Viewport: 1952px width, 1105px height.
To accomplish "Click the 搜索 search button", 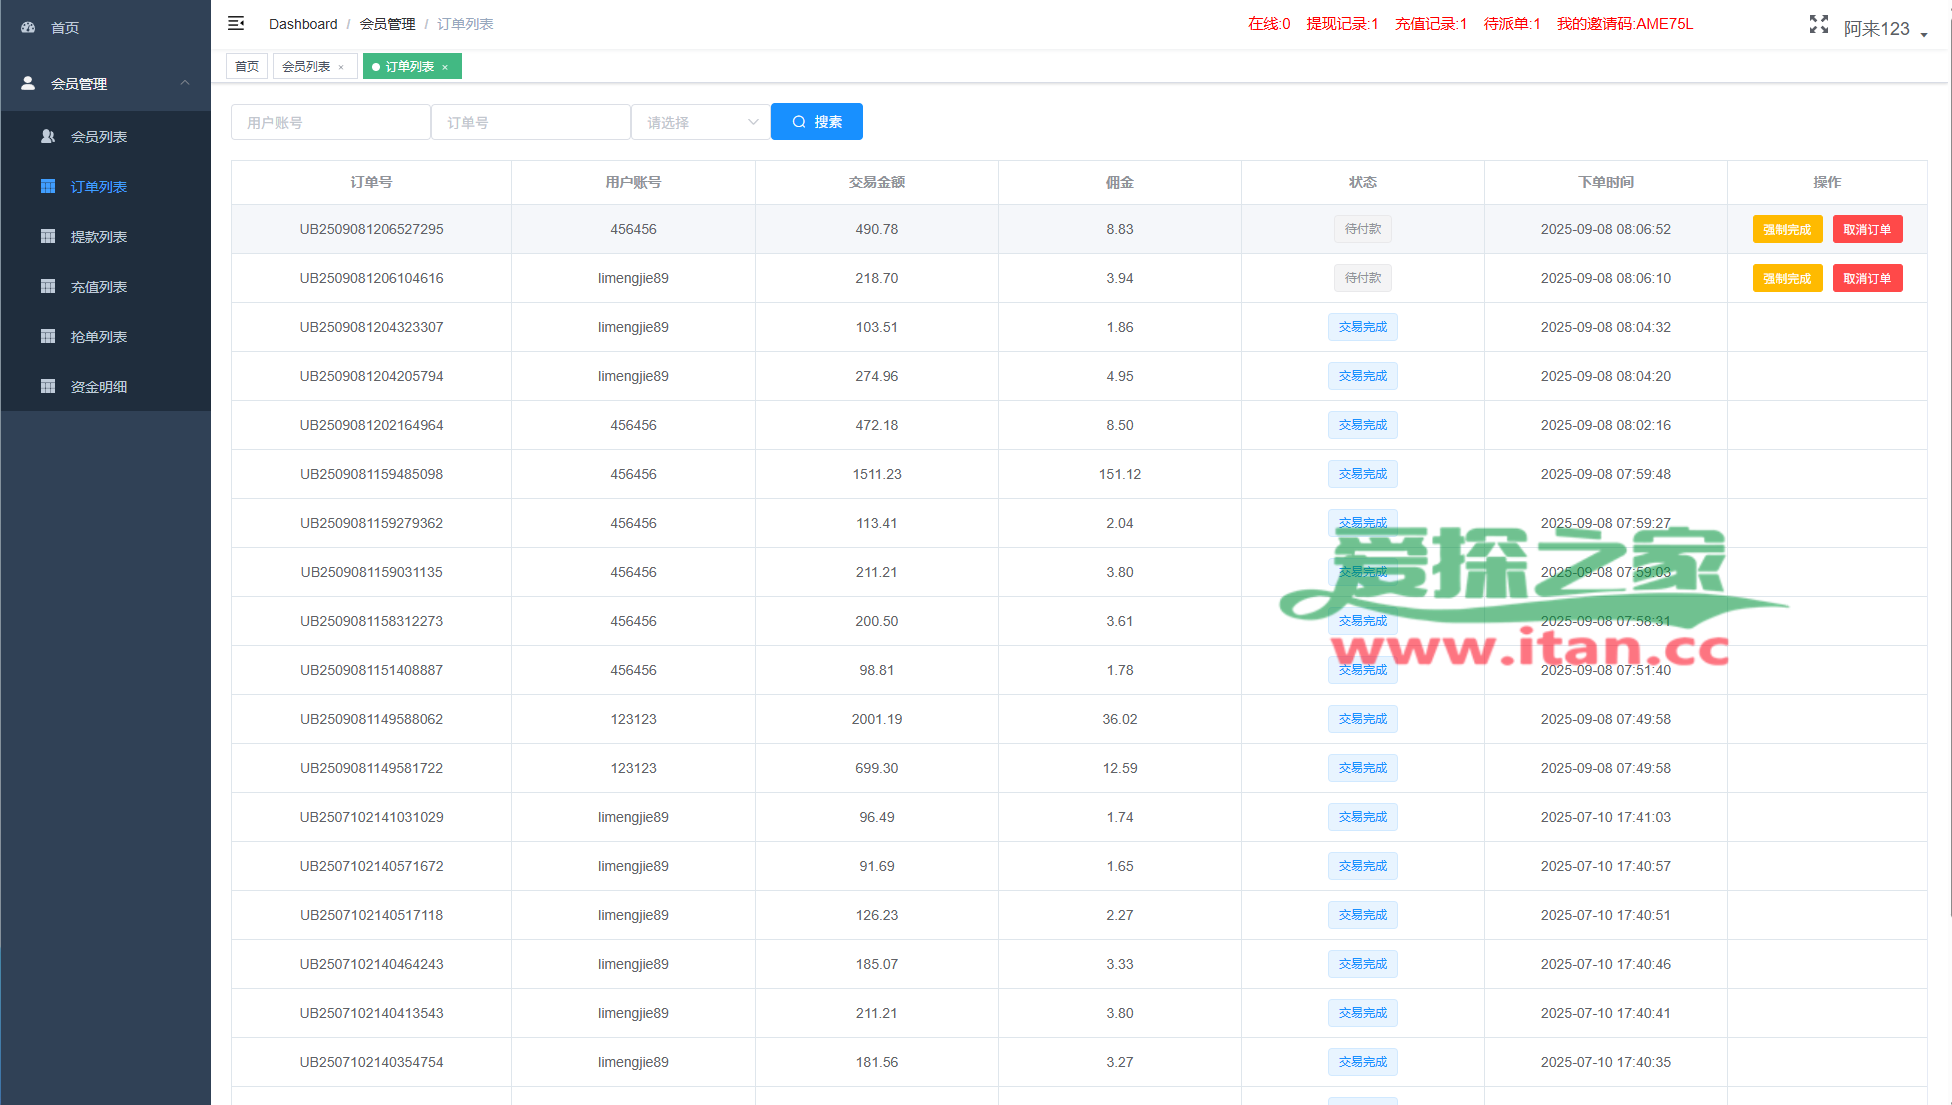I will (x=816, y=122).
